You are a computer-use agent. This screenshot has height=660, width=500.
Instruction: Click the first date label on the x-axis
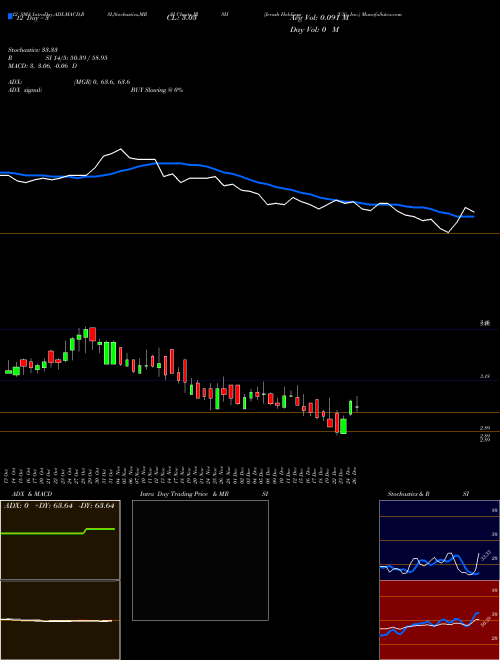8,475
